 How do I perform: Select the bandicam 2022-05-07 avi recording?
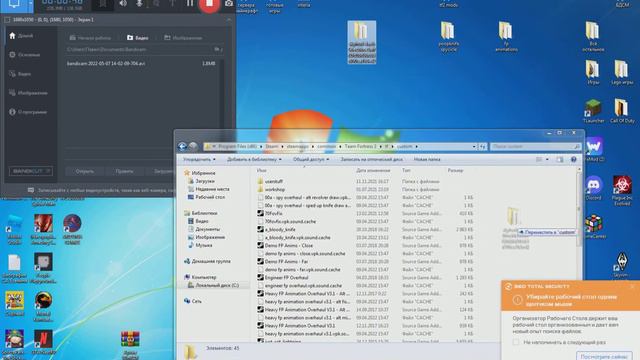click(141, 64)
